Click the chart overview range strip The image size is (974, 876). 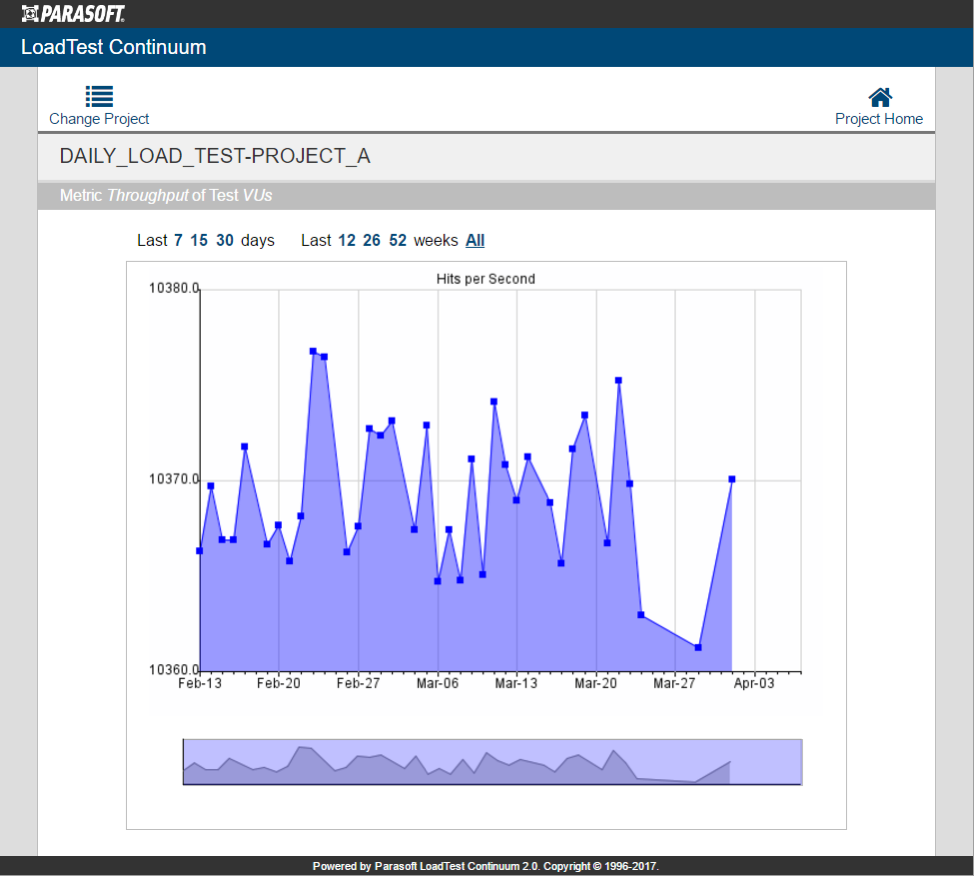493,762
